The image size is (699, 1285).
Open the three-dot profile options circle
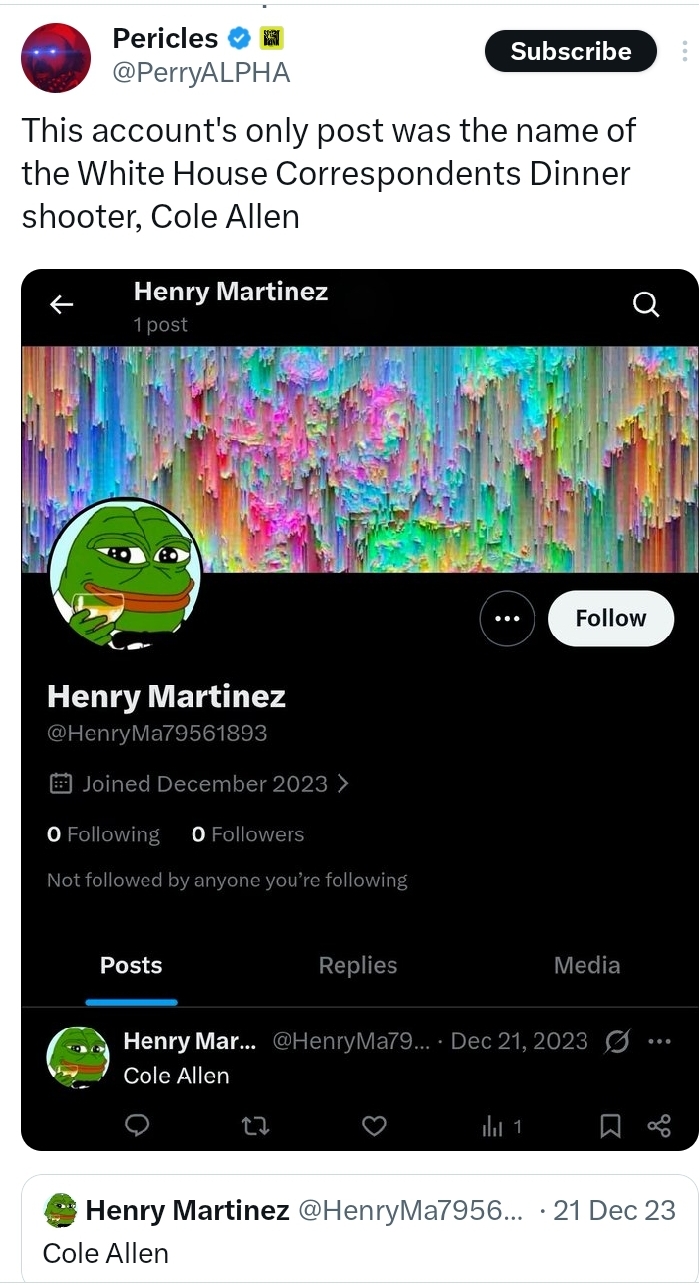click(x=507, y=619)
